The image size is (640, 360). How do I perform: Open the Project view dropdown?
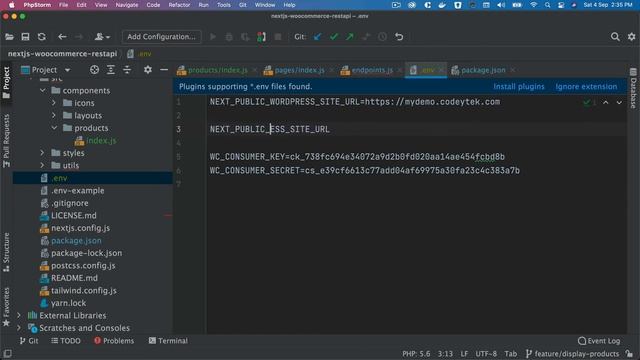coord(46,70)
